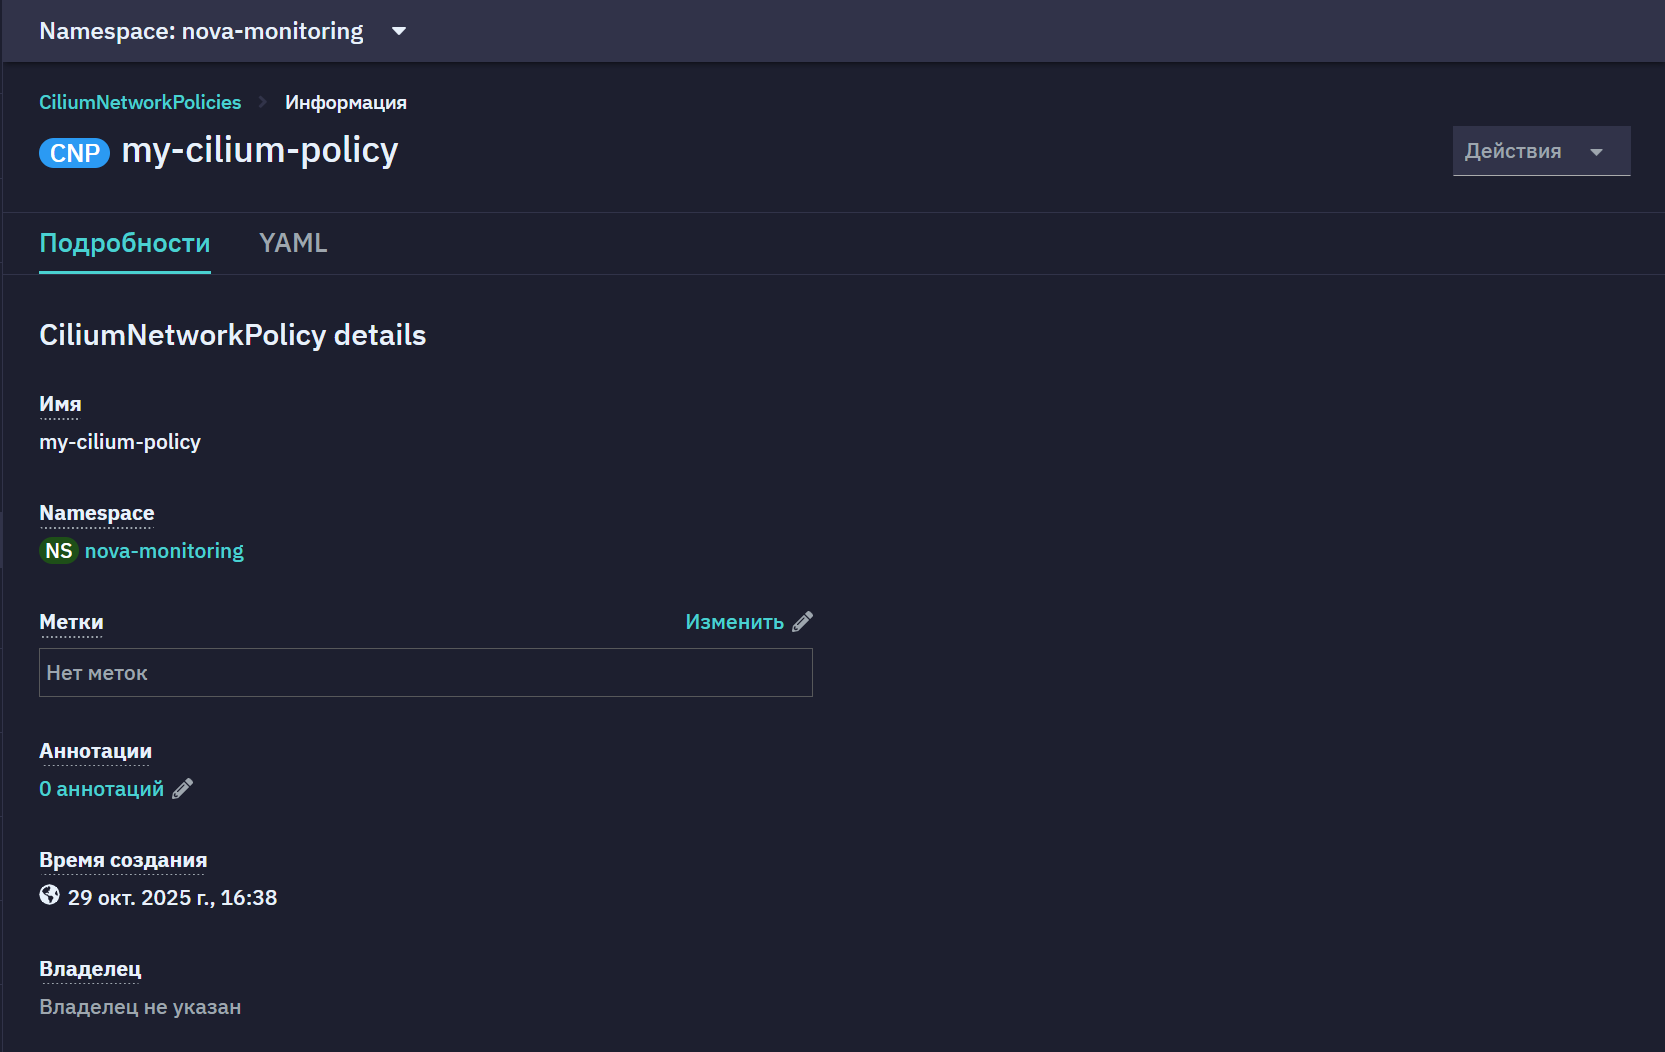Click the Информация breadcrumb text
Viewport: 1665px width, 1052px height.
(x=346, y=102)
